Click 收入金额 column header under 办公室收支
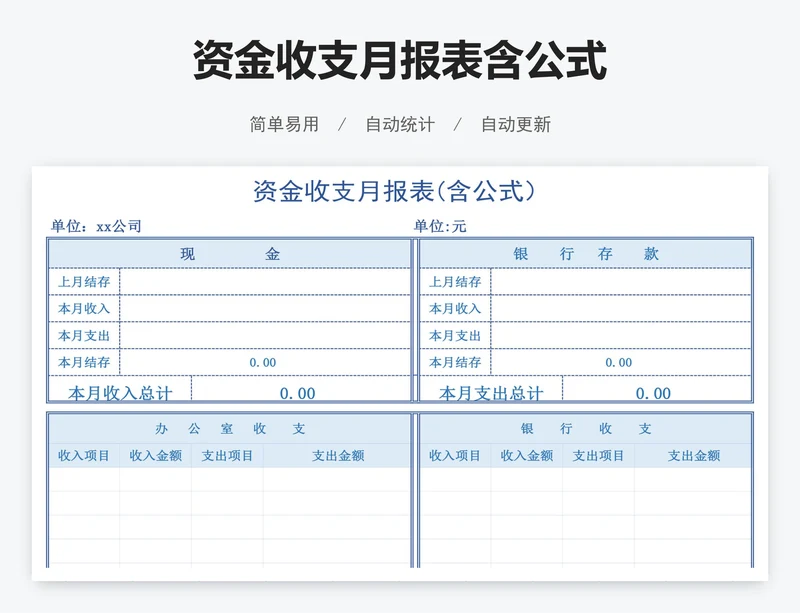 156,456
